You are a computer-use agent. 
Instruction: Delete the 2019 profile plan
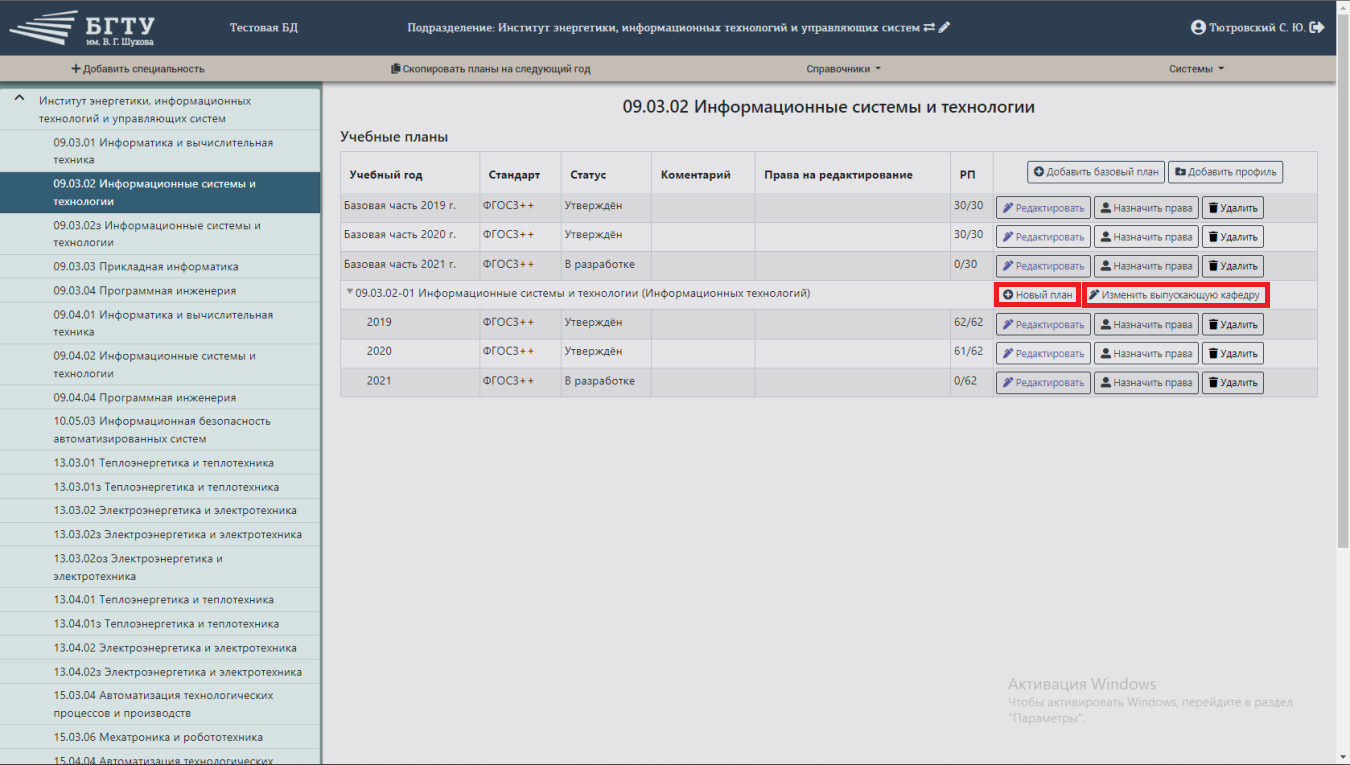pos(1232,324)
